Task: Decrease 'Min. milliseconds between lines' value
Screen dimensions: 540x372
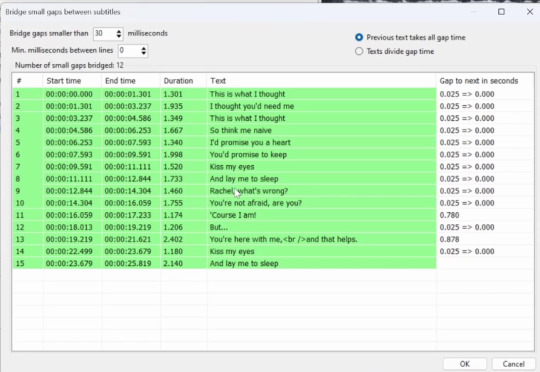Action: tap(144, 53)
